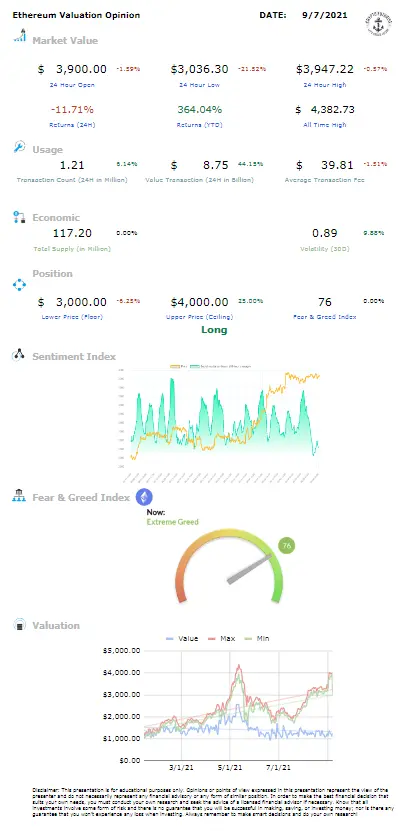Click the 24 Hour High label
This screenshot has width=417, height=831.
pos(324,85)
